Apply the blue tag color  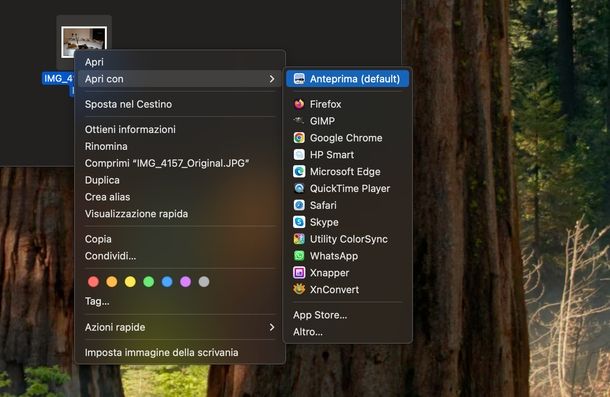pyautogui.click(x=167, y=281)
